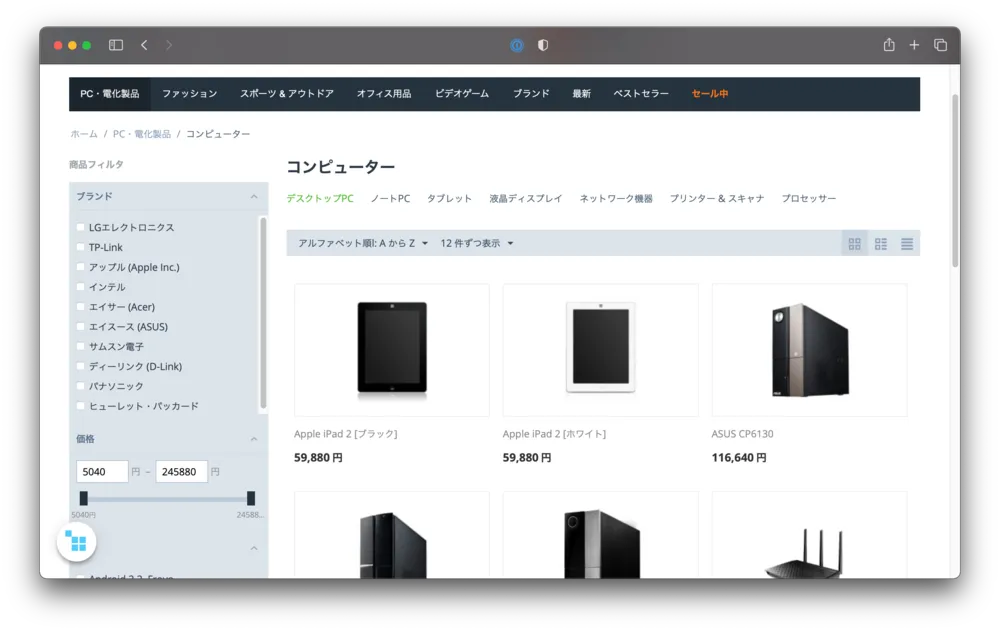Click the maximum price slider handle
Image resolution: width=1000 pixels, height=631 pixels.
pyautogui.click(x=251, y=498)
